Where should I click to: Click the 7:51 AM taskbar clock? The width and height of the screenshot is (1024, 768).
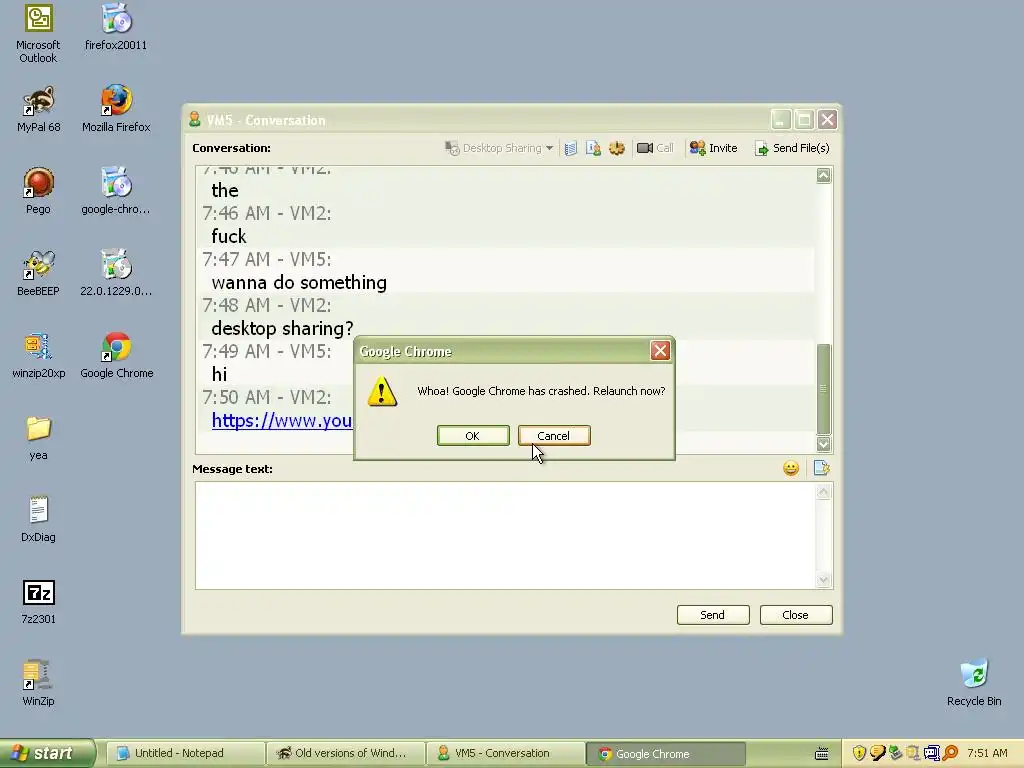(x=987, y=753)
